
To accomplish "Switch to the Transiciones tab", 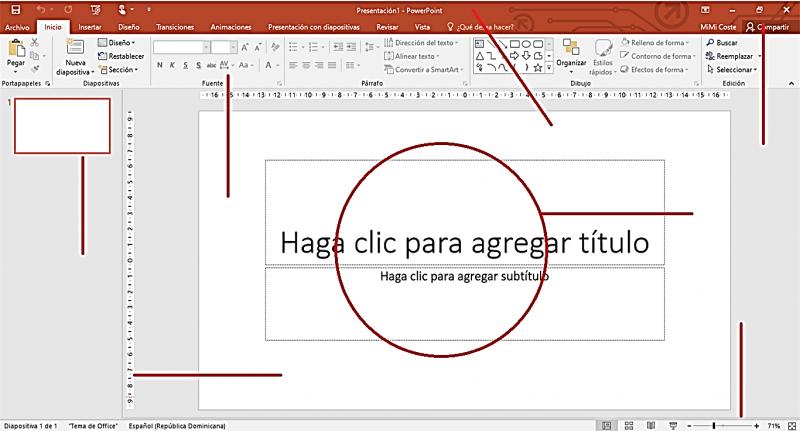I will click(175, 27).
